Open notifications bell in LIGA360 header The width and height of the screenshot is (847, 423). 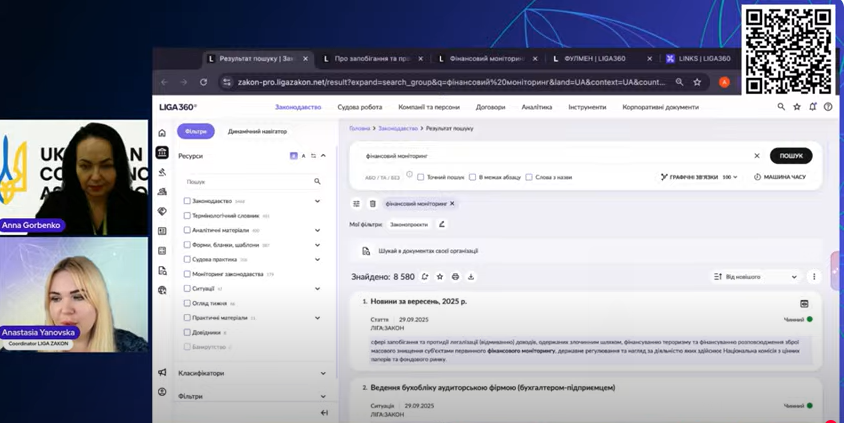tap(812, 107)
